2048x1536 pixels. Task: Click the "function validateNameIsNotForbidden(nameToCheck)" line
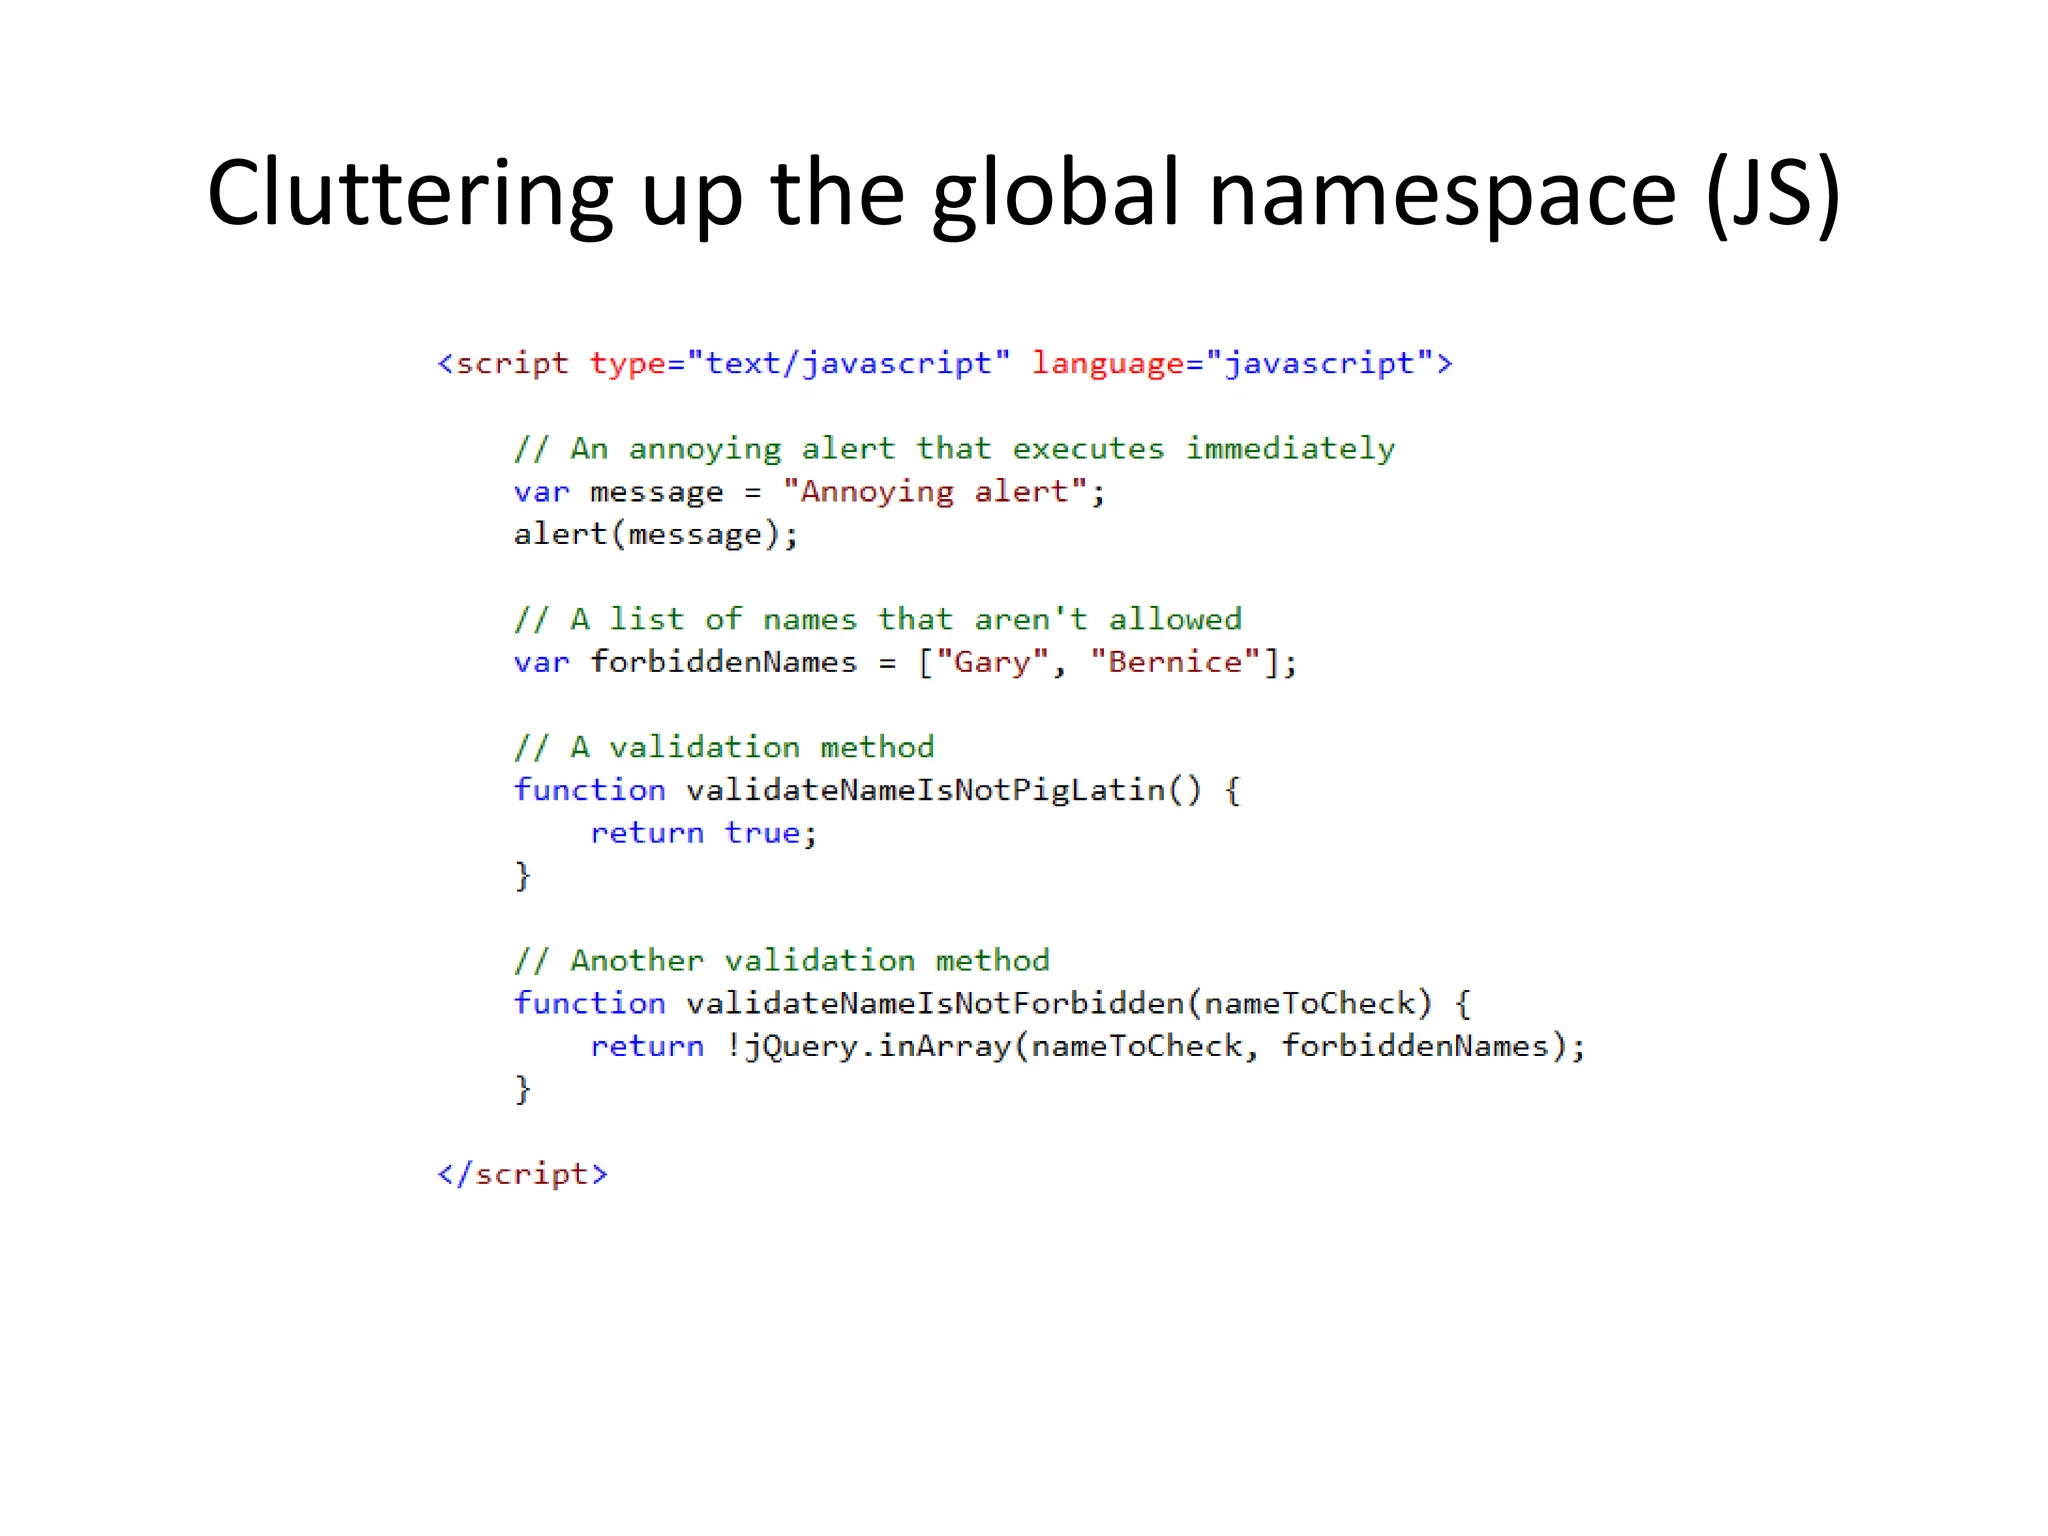click(x=992, y=1004)
